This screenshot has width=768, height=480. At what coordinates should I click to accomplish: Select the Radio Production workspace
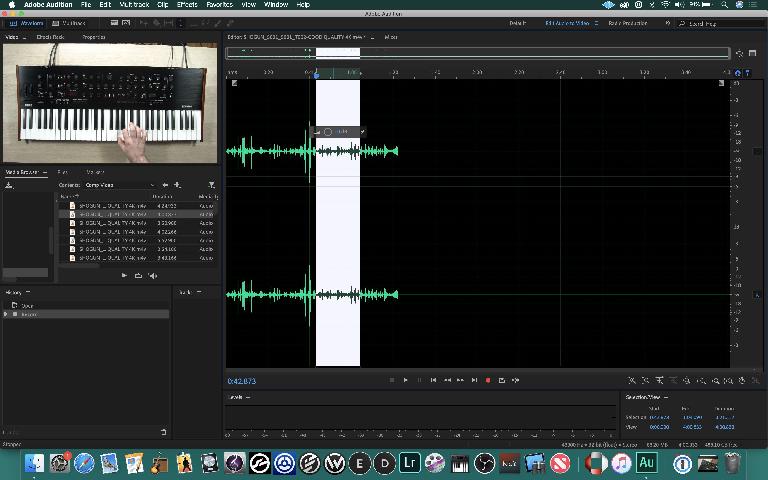(629, 22)
